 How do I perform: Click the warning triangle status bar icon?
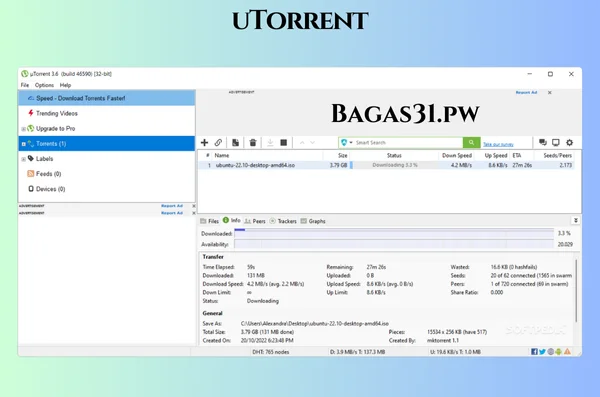567,352
